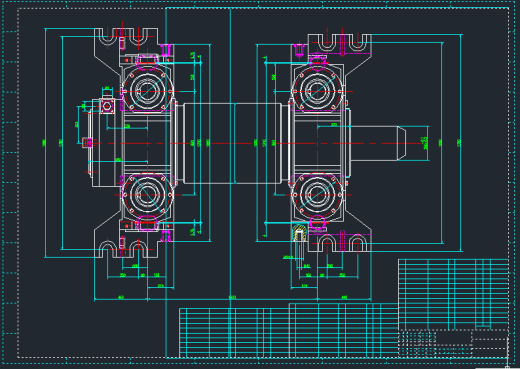Viewport: 520px width, 369px height.
Task: Select lower-left bearing housing circle
Action: click(147, 194)
